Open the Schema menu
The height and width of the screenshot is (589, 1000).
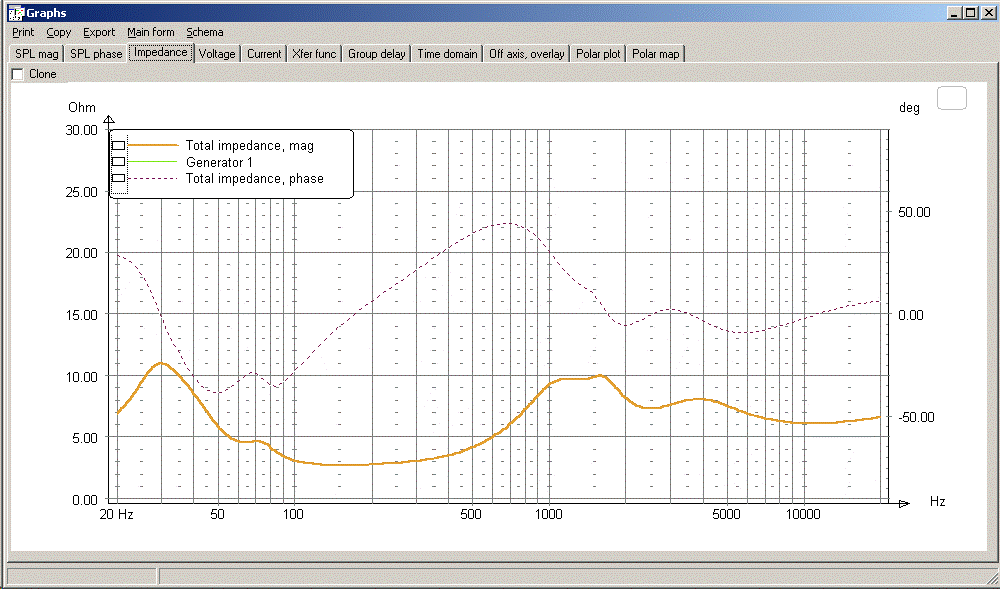[205, 32]
